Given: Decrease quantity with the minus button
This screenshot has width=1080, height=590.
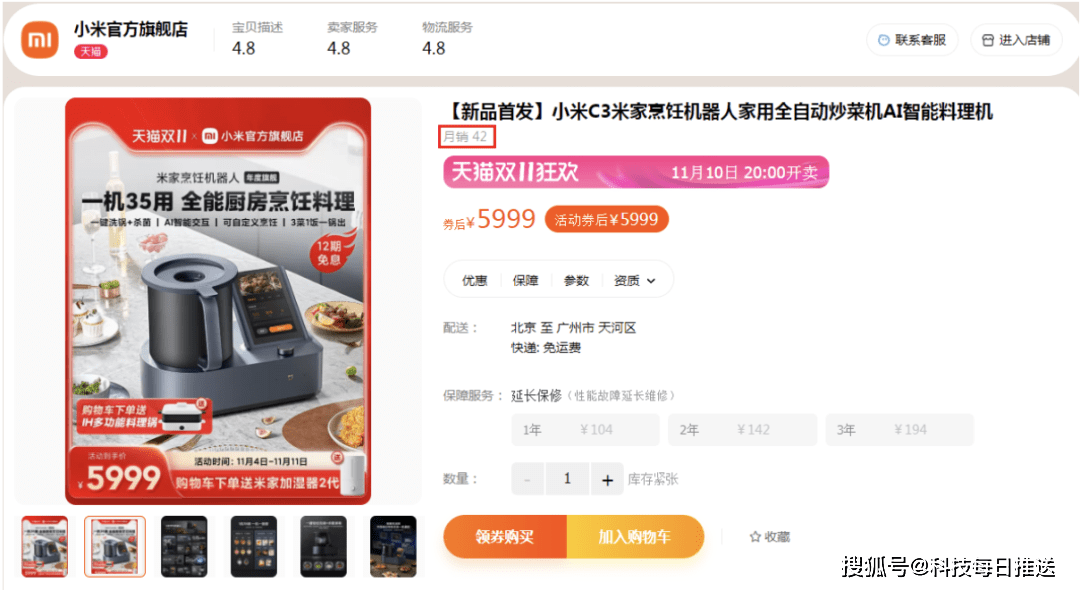Looking at the screenshot, I should click(x=528, y=480).
